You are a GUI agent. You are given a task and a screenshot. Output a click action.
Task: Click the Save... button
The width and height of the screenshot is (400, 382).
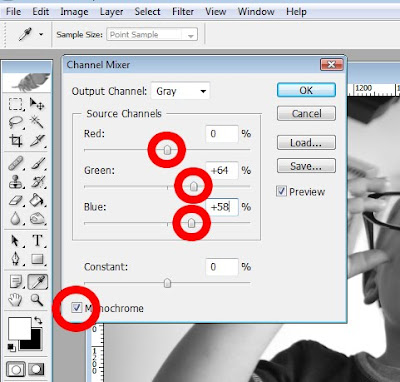point(306,166)
